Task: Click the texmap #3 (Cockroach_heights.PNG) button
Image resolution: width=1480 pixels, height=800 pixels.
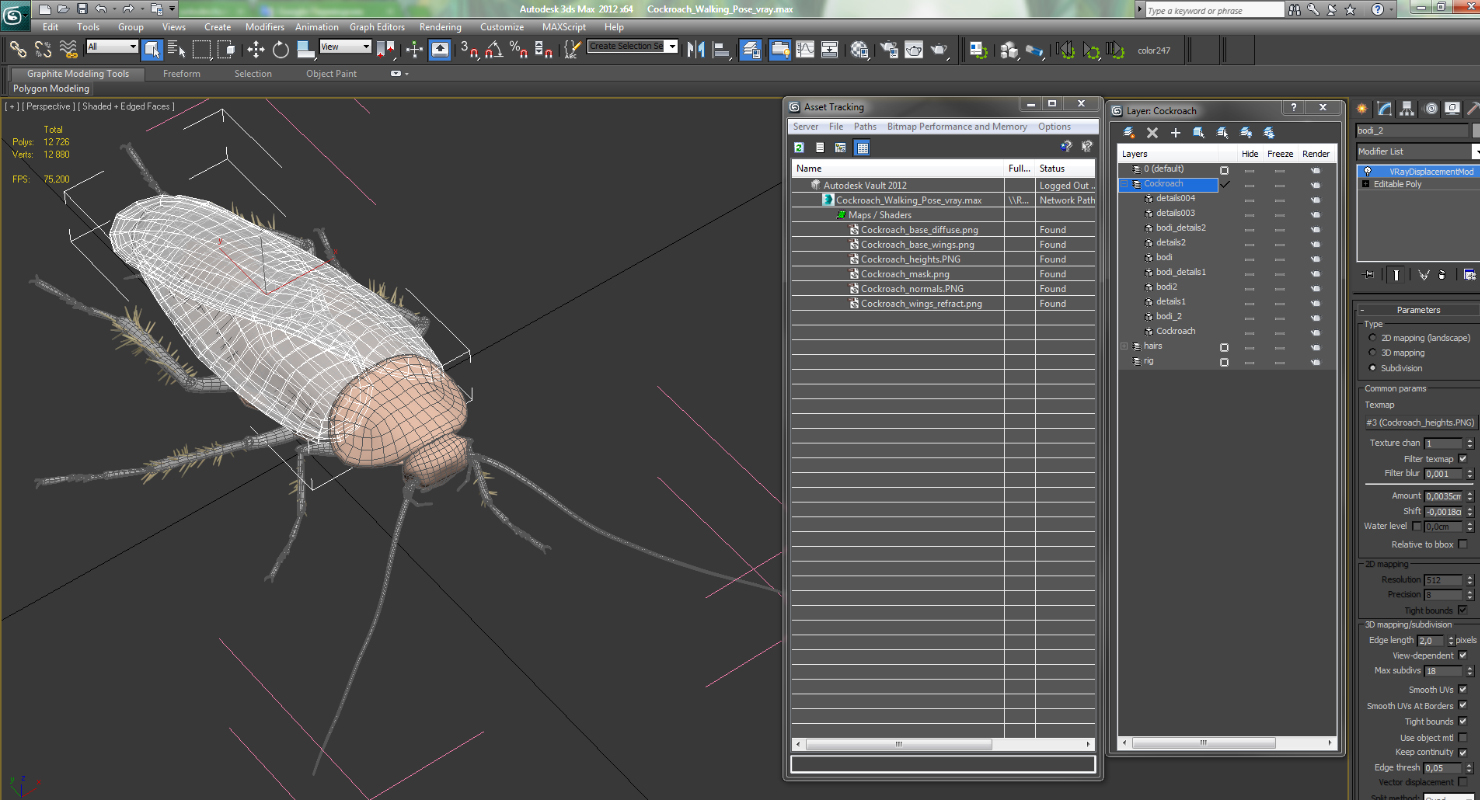Action: pos(1419,423)
